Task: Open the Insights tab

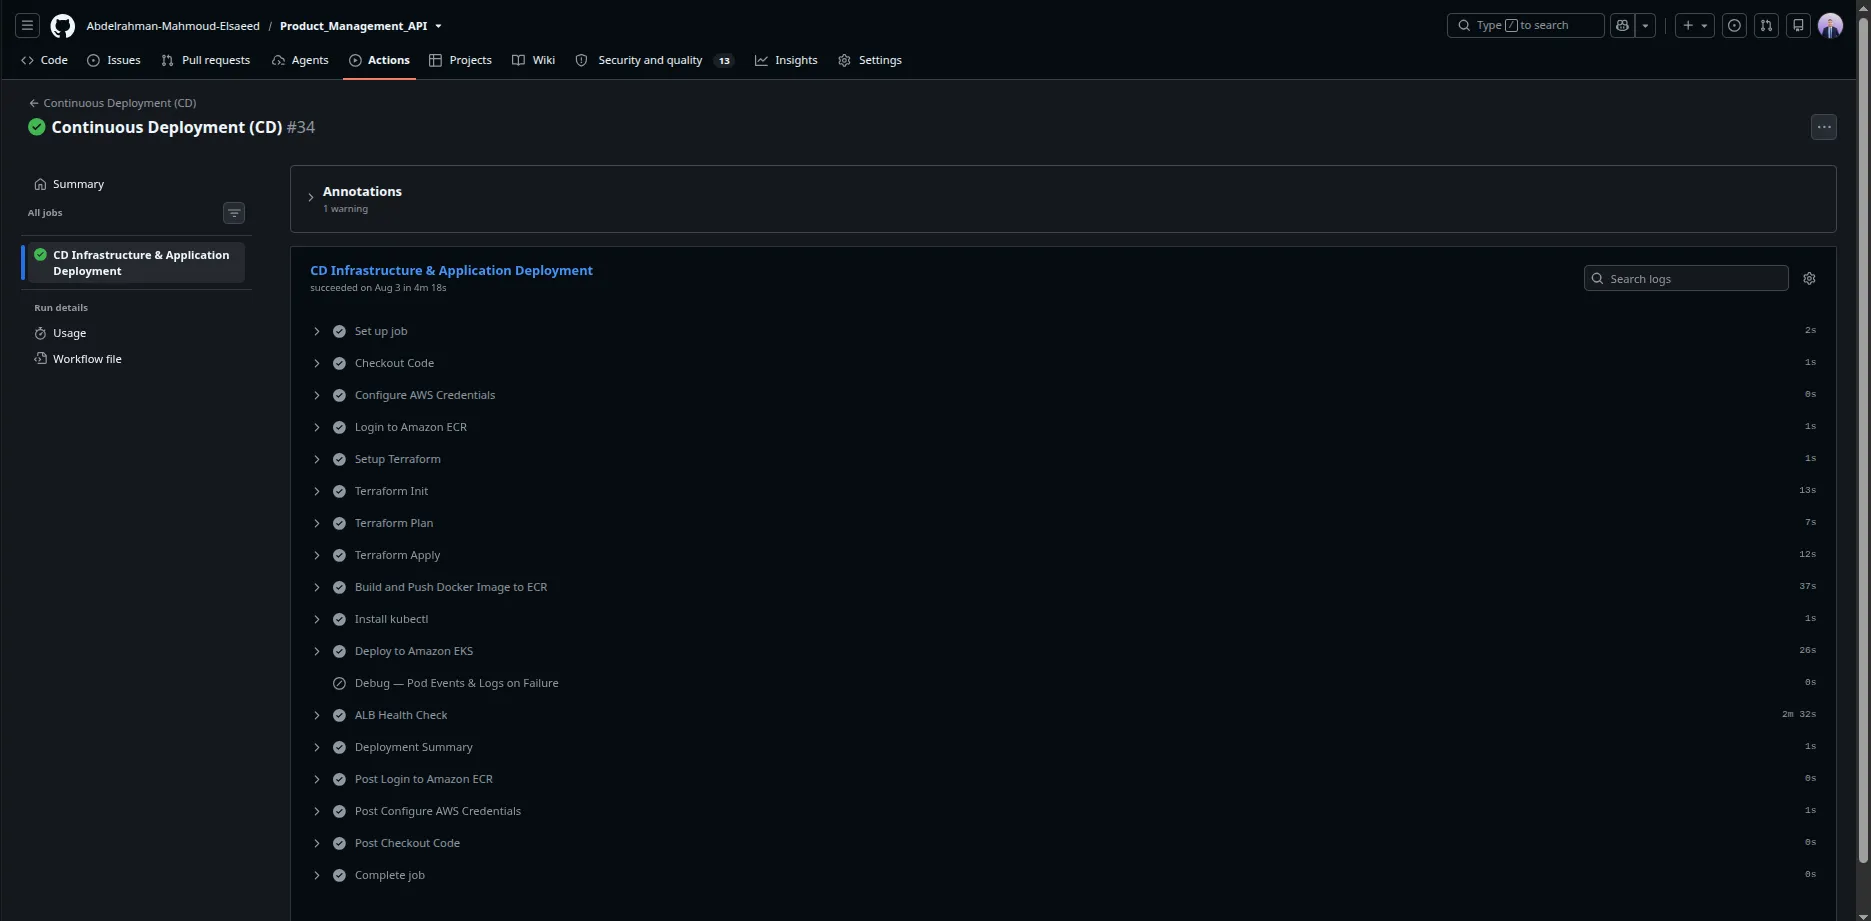Action: coord(786,60)
